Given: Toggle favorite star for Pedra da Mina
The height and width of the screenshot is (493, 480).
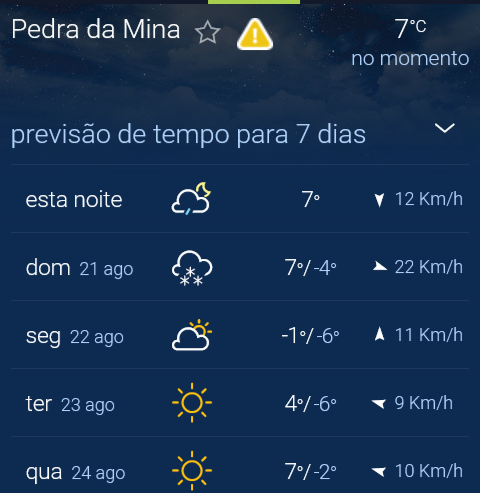Looking at the screenshot, I should pos(207,32).
